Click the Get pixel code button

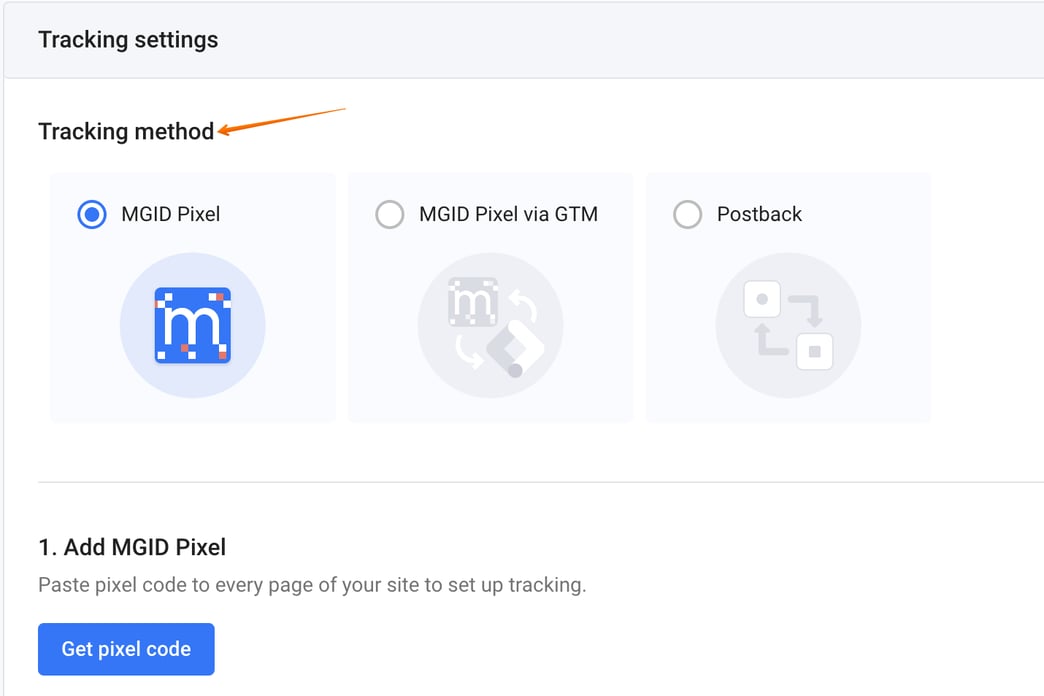coord(126,649)
